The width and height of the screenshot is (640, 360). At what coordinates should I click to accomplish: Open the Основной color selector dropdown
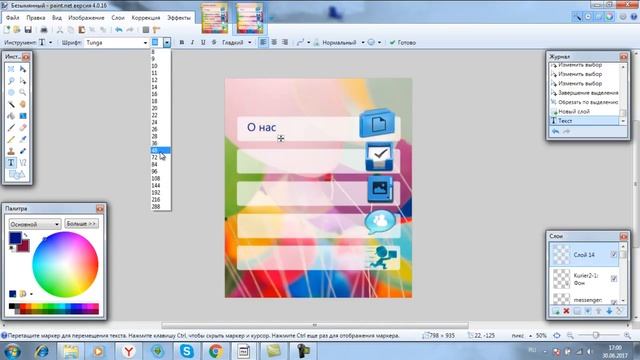tap(35, 224)
